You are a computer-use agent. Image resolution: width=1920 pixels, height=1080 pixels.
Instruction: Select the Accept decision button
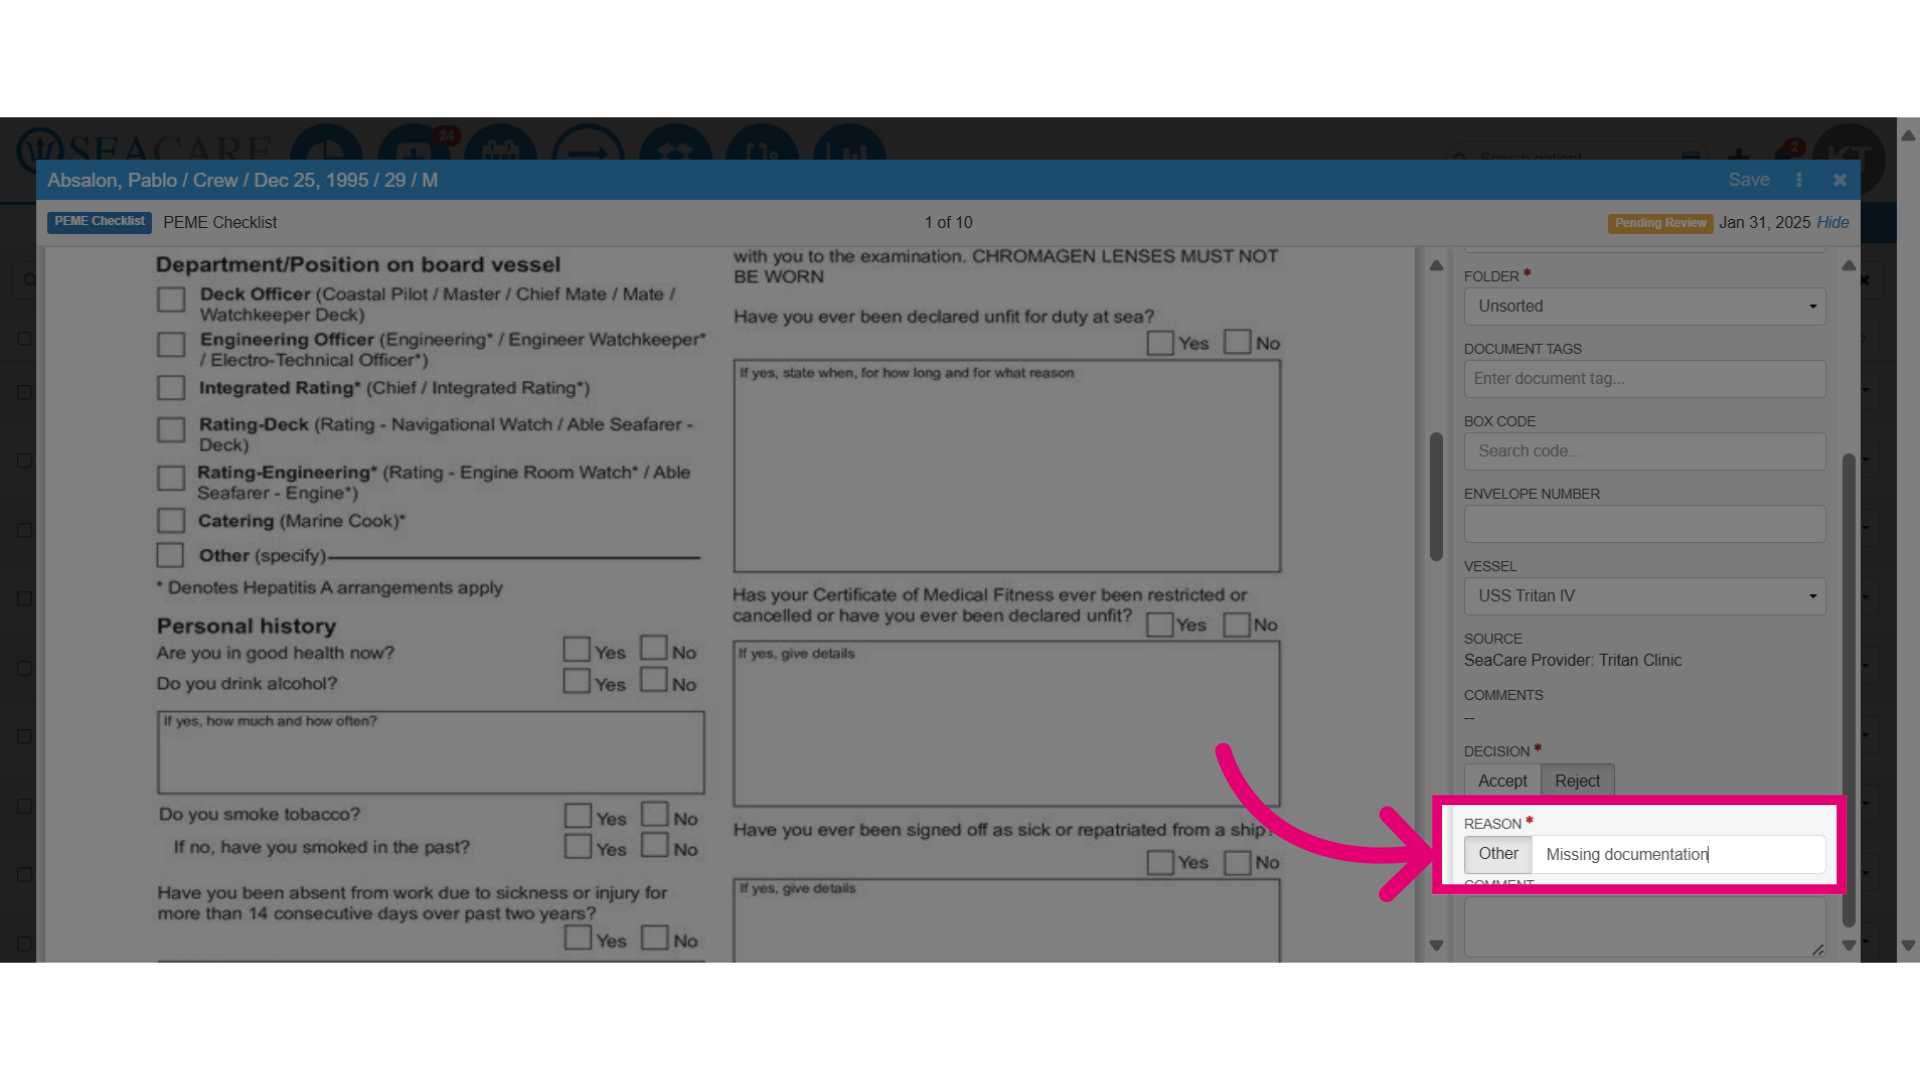click(1502, 781)
